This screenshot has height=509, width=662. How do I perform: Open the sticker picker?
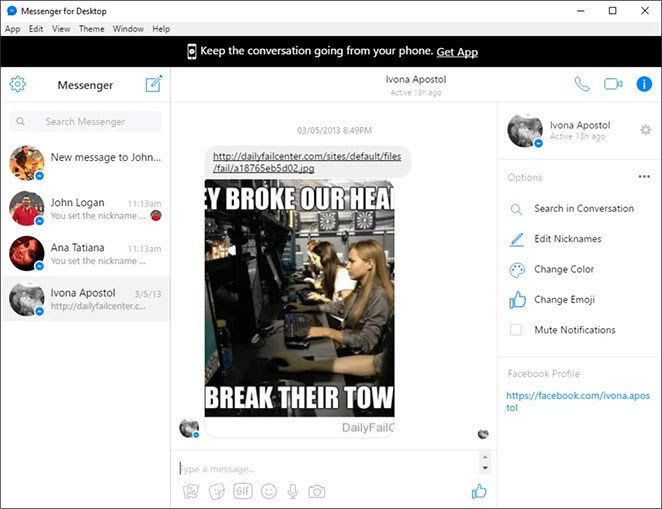217,491
